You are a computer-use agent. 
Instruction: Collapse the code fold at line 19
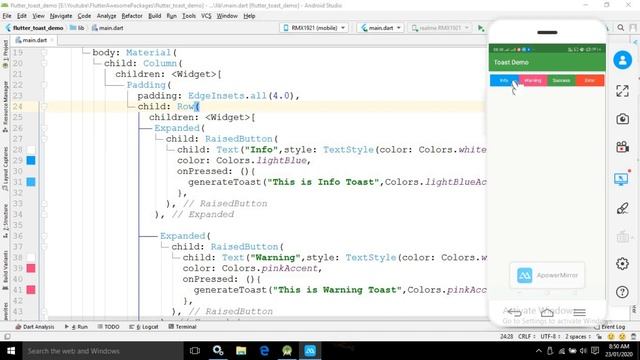[44, 53]
